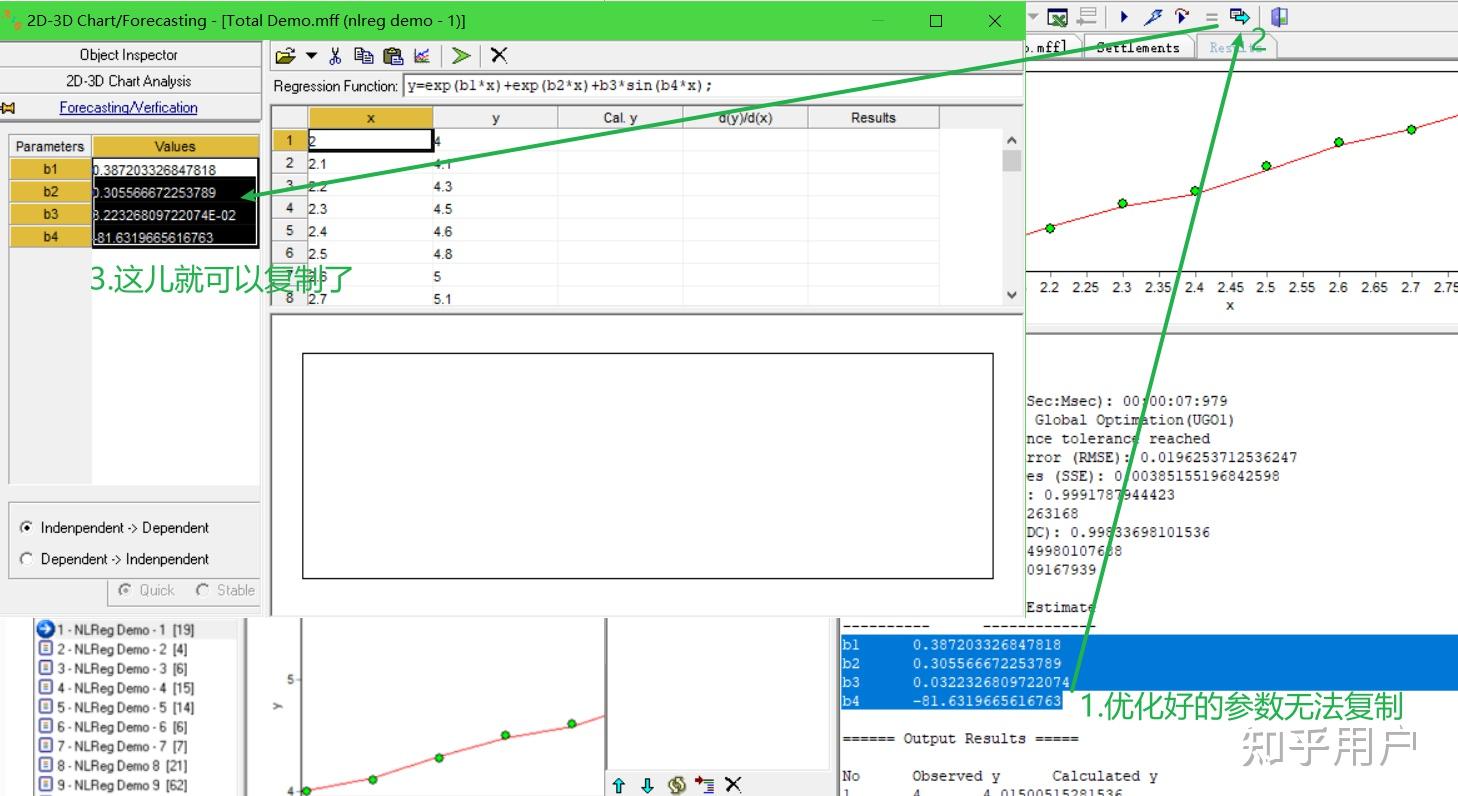Click the exit door icon
The height and width of the screenshot is (796, 1458).
1279,17
